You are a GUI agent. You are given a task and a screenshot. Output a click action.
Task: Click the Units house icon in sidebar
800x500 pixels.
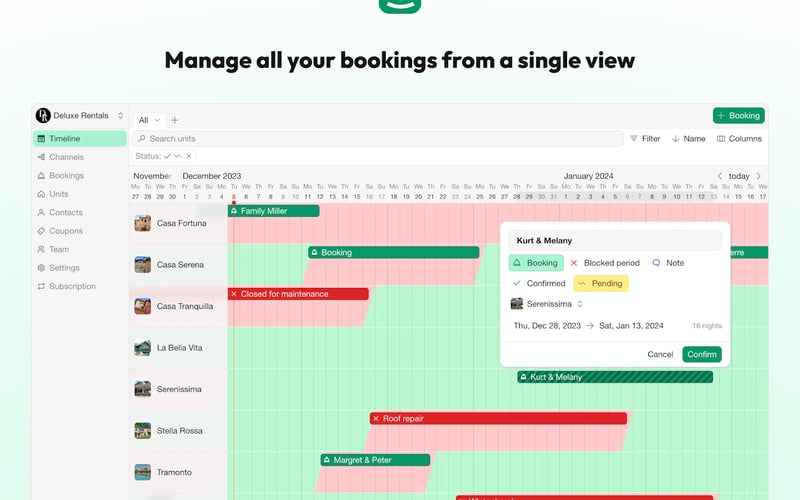(x=41, y=194)
